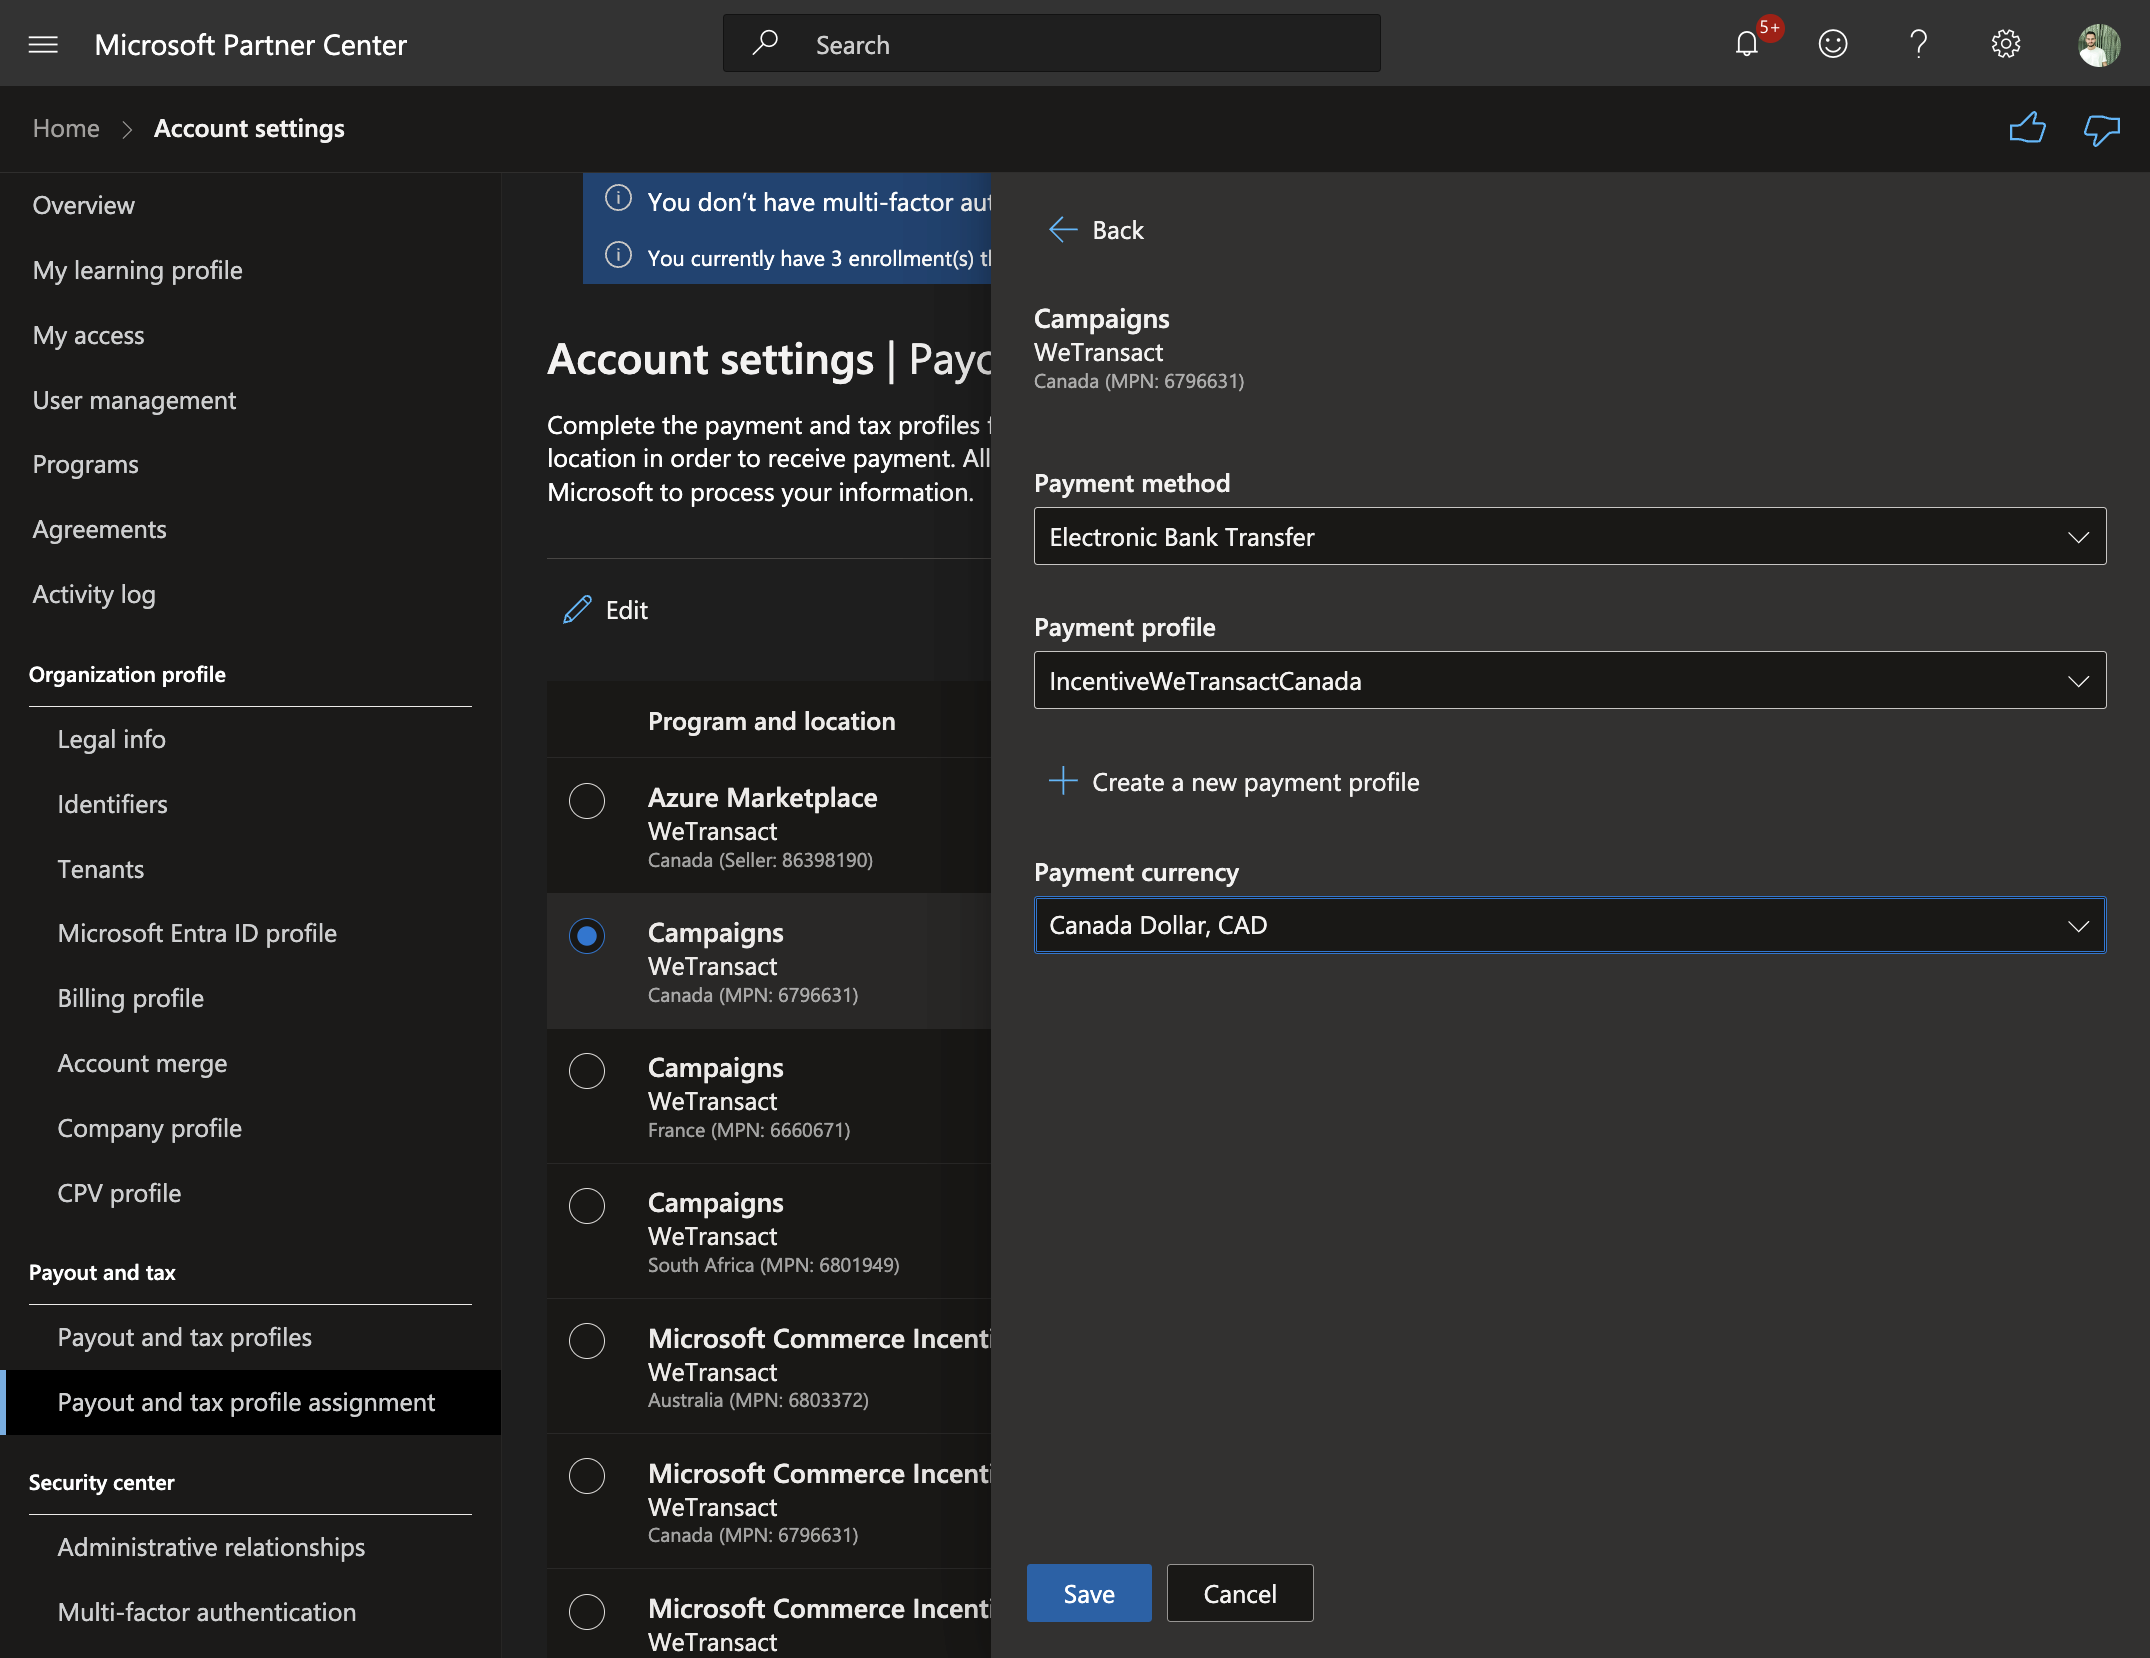Click the Save button
Screen dimensions: 2150x1658
[x=1089, y=1593]
